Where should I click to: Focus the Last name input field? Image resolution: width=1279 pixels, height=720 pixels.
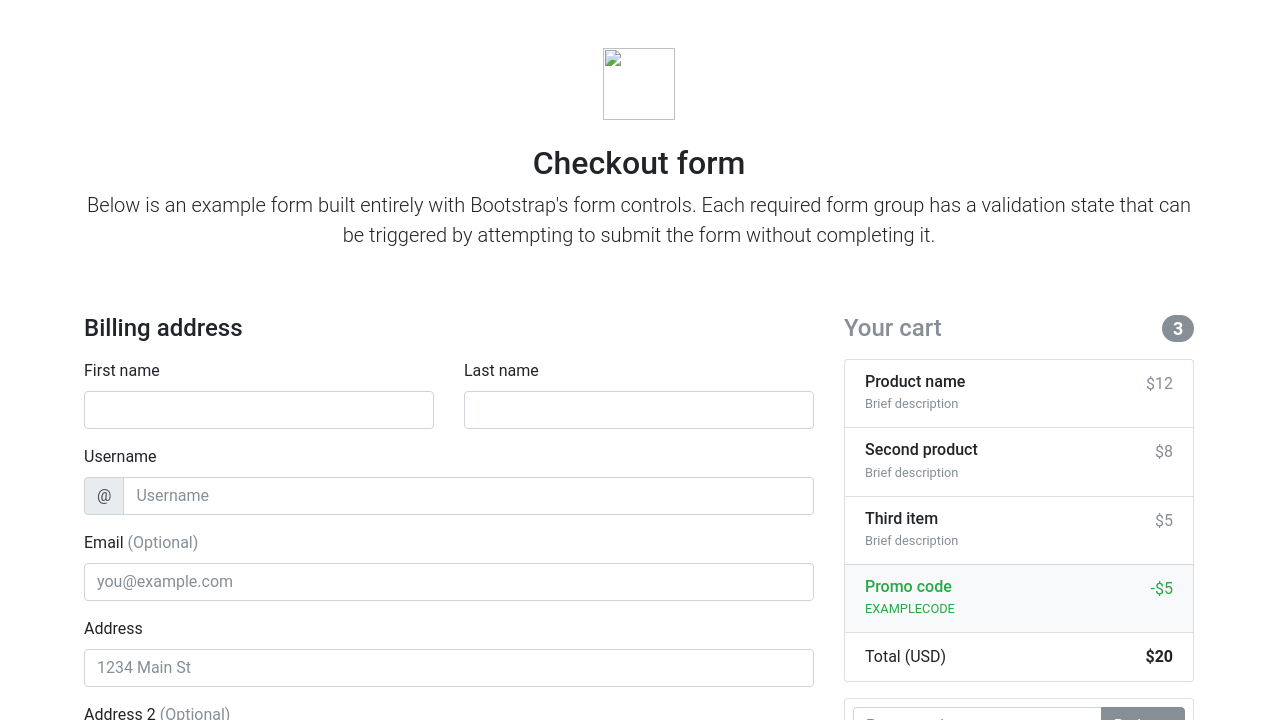click(x=638, y=410)
